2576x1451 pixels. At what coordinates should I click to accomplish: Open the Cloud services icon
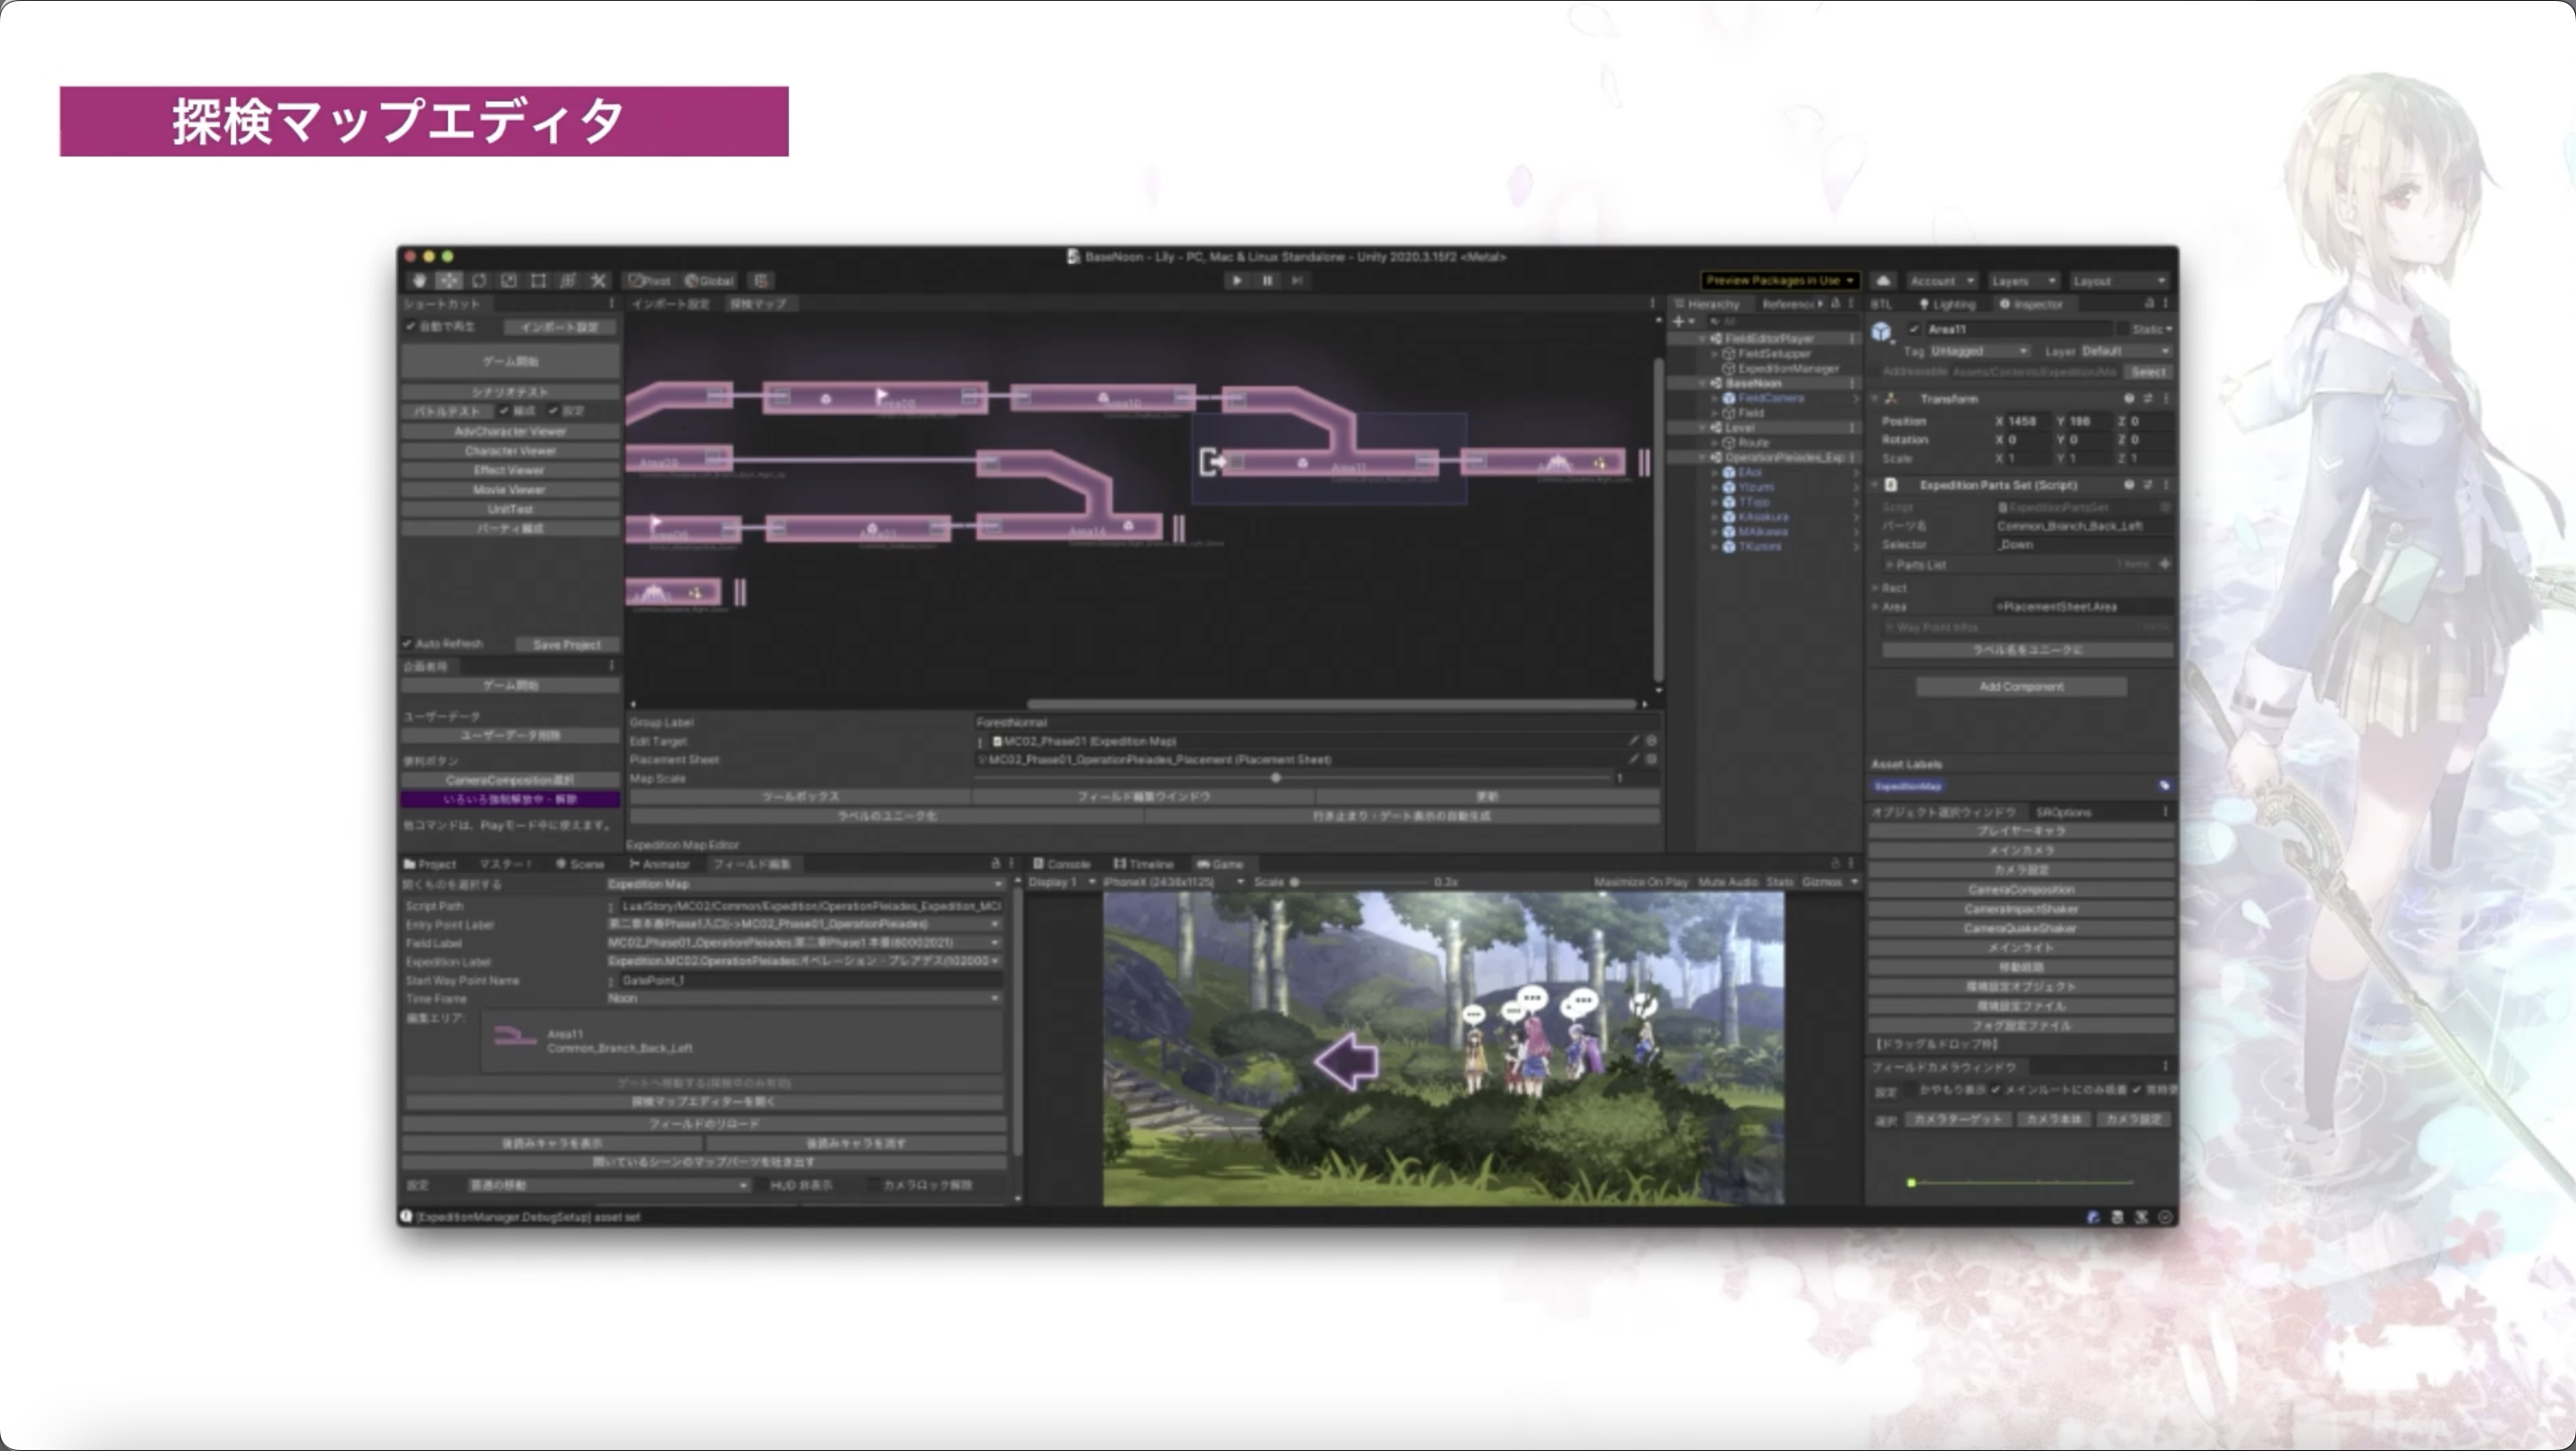tap(1883, 281)
